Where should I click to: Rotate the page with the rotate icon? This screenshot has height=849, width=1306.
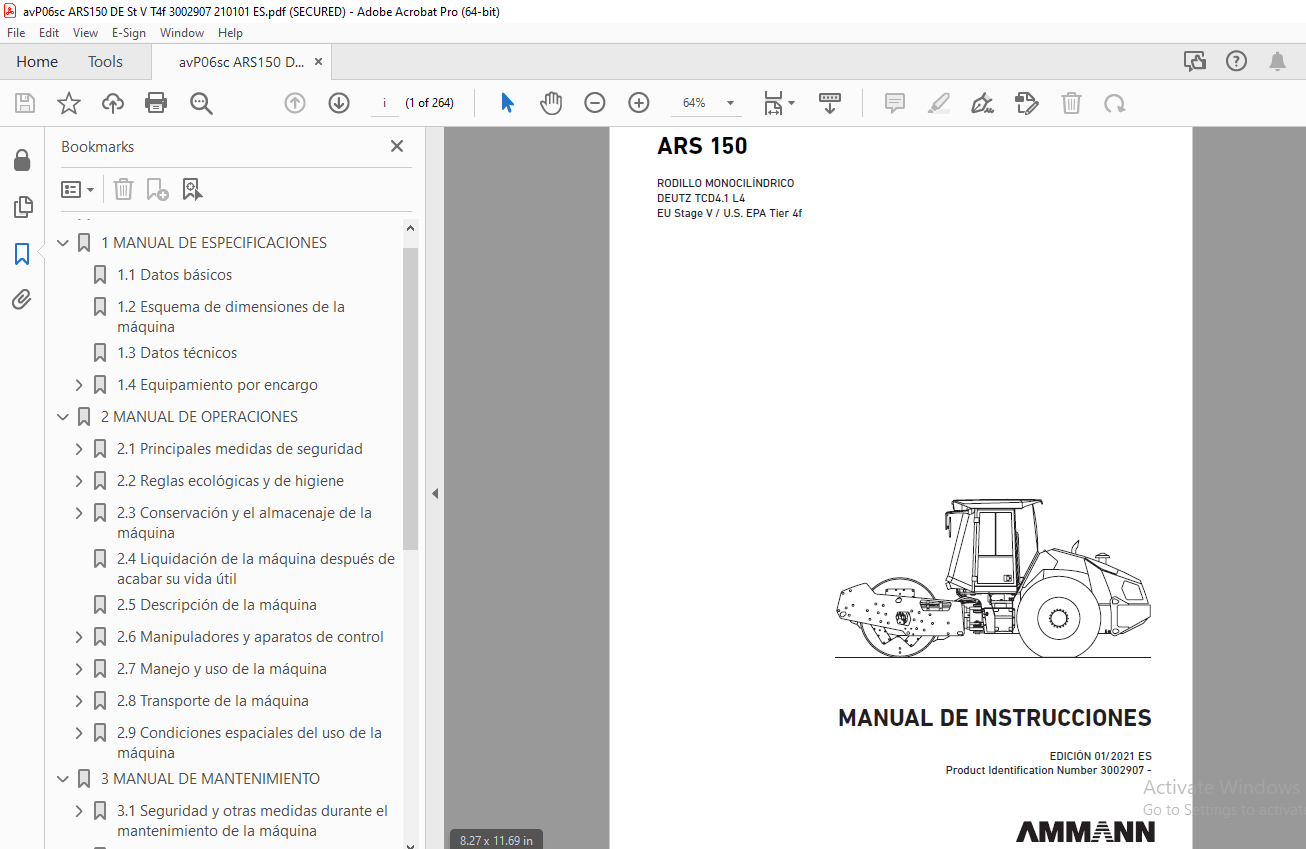[x=1115, y=103]
